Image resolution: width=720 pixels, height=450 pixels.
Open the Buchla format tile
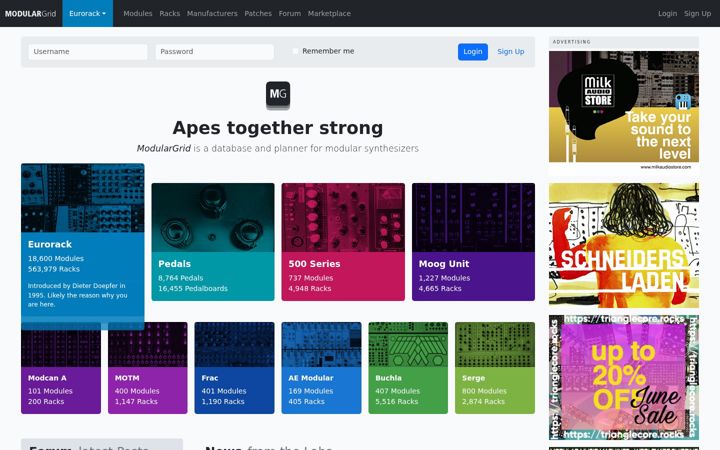click(x=408, y=368)
